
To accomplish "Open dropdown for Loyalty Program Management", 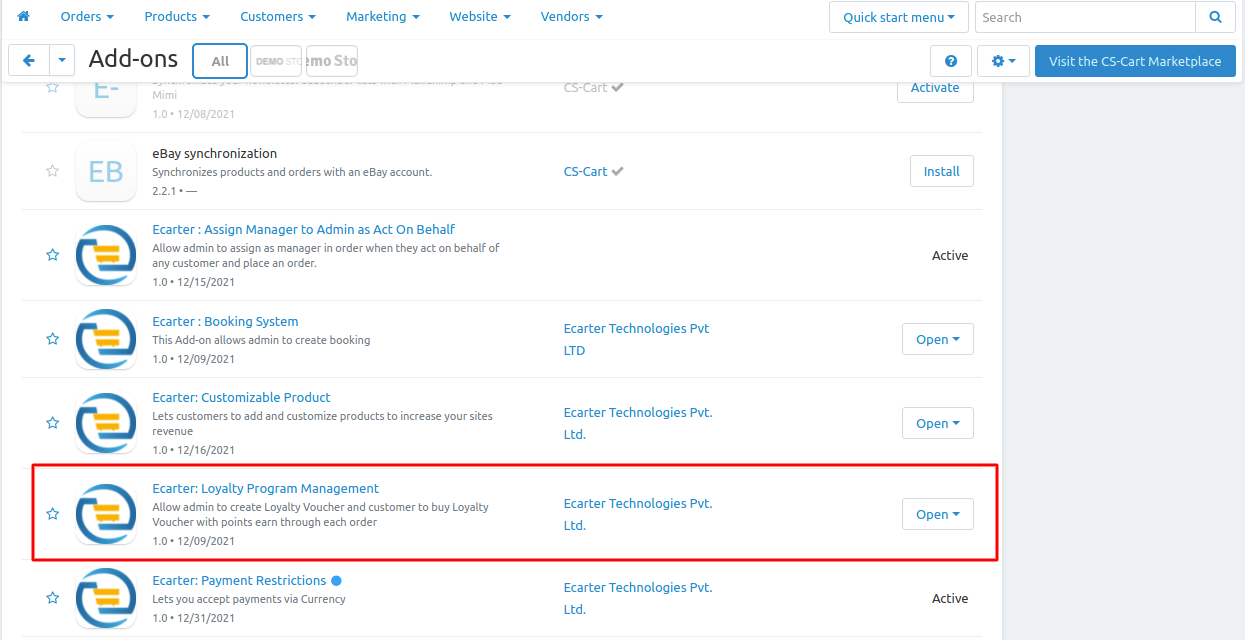I will click(938, 514).
